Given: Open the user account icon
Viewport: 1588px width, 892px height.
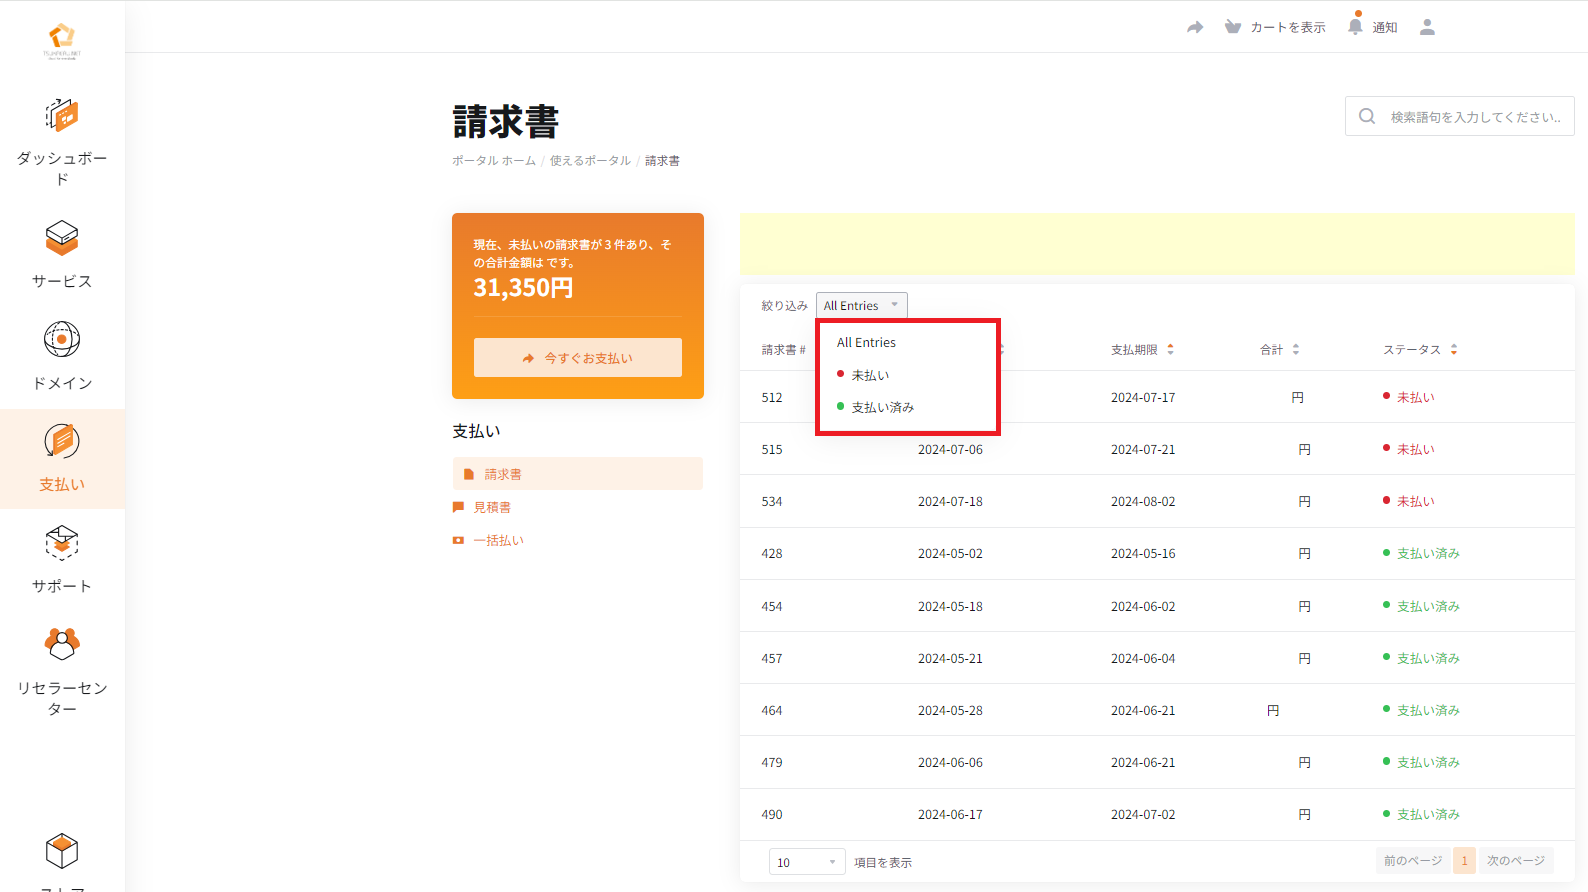Looking at the screenshot, I should click(1427, 27).
